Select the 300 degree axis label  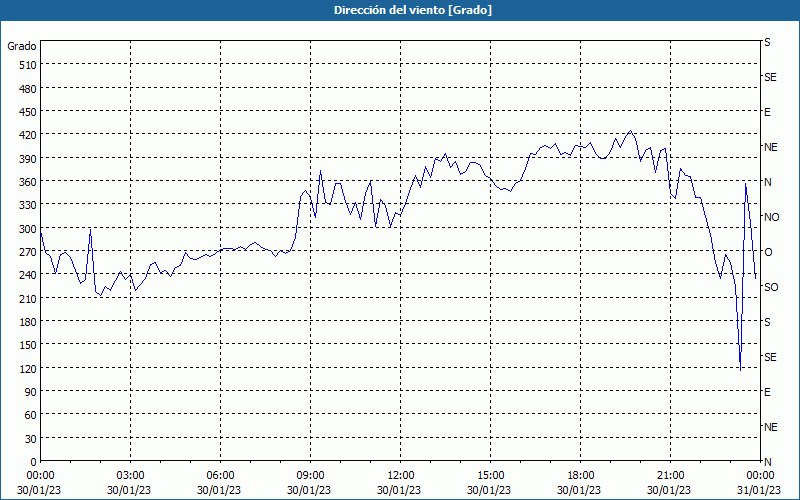click(x=28, y=229)
